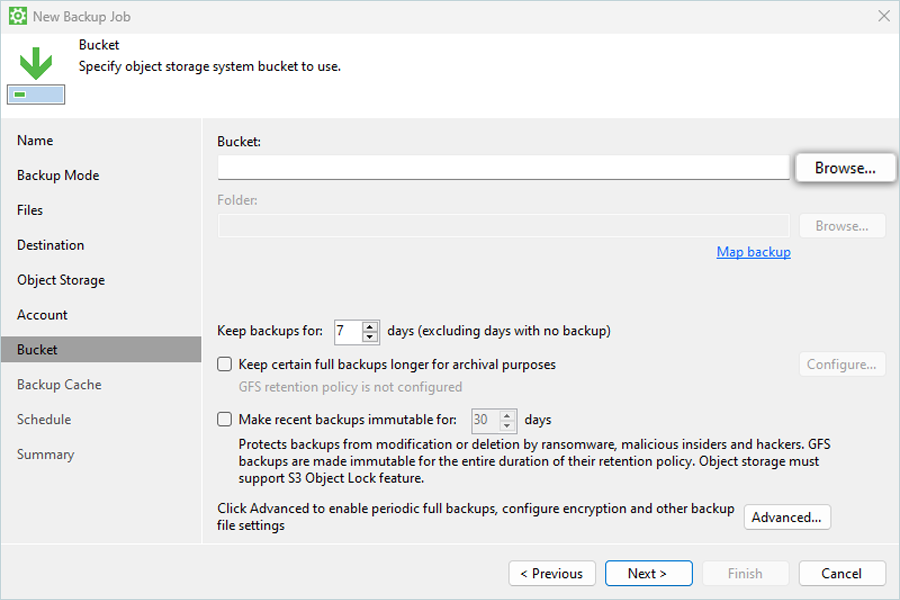The width and height of the screenshot is (900, 600).
Task: Enable keeping full backups longer for archival
Action: (224, 364)
